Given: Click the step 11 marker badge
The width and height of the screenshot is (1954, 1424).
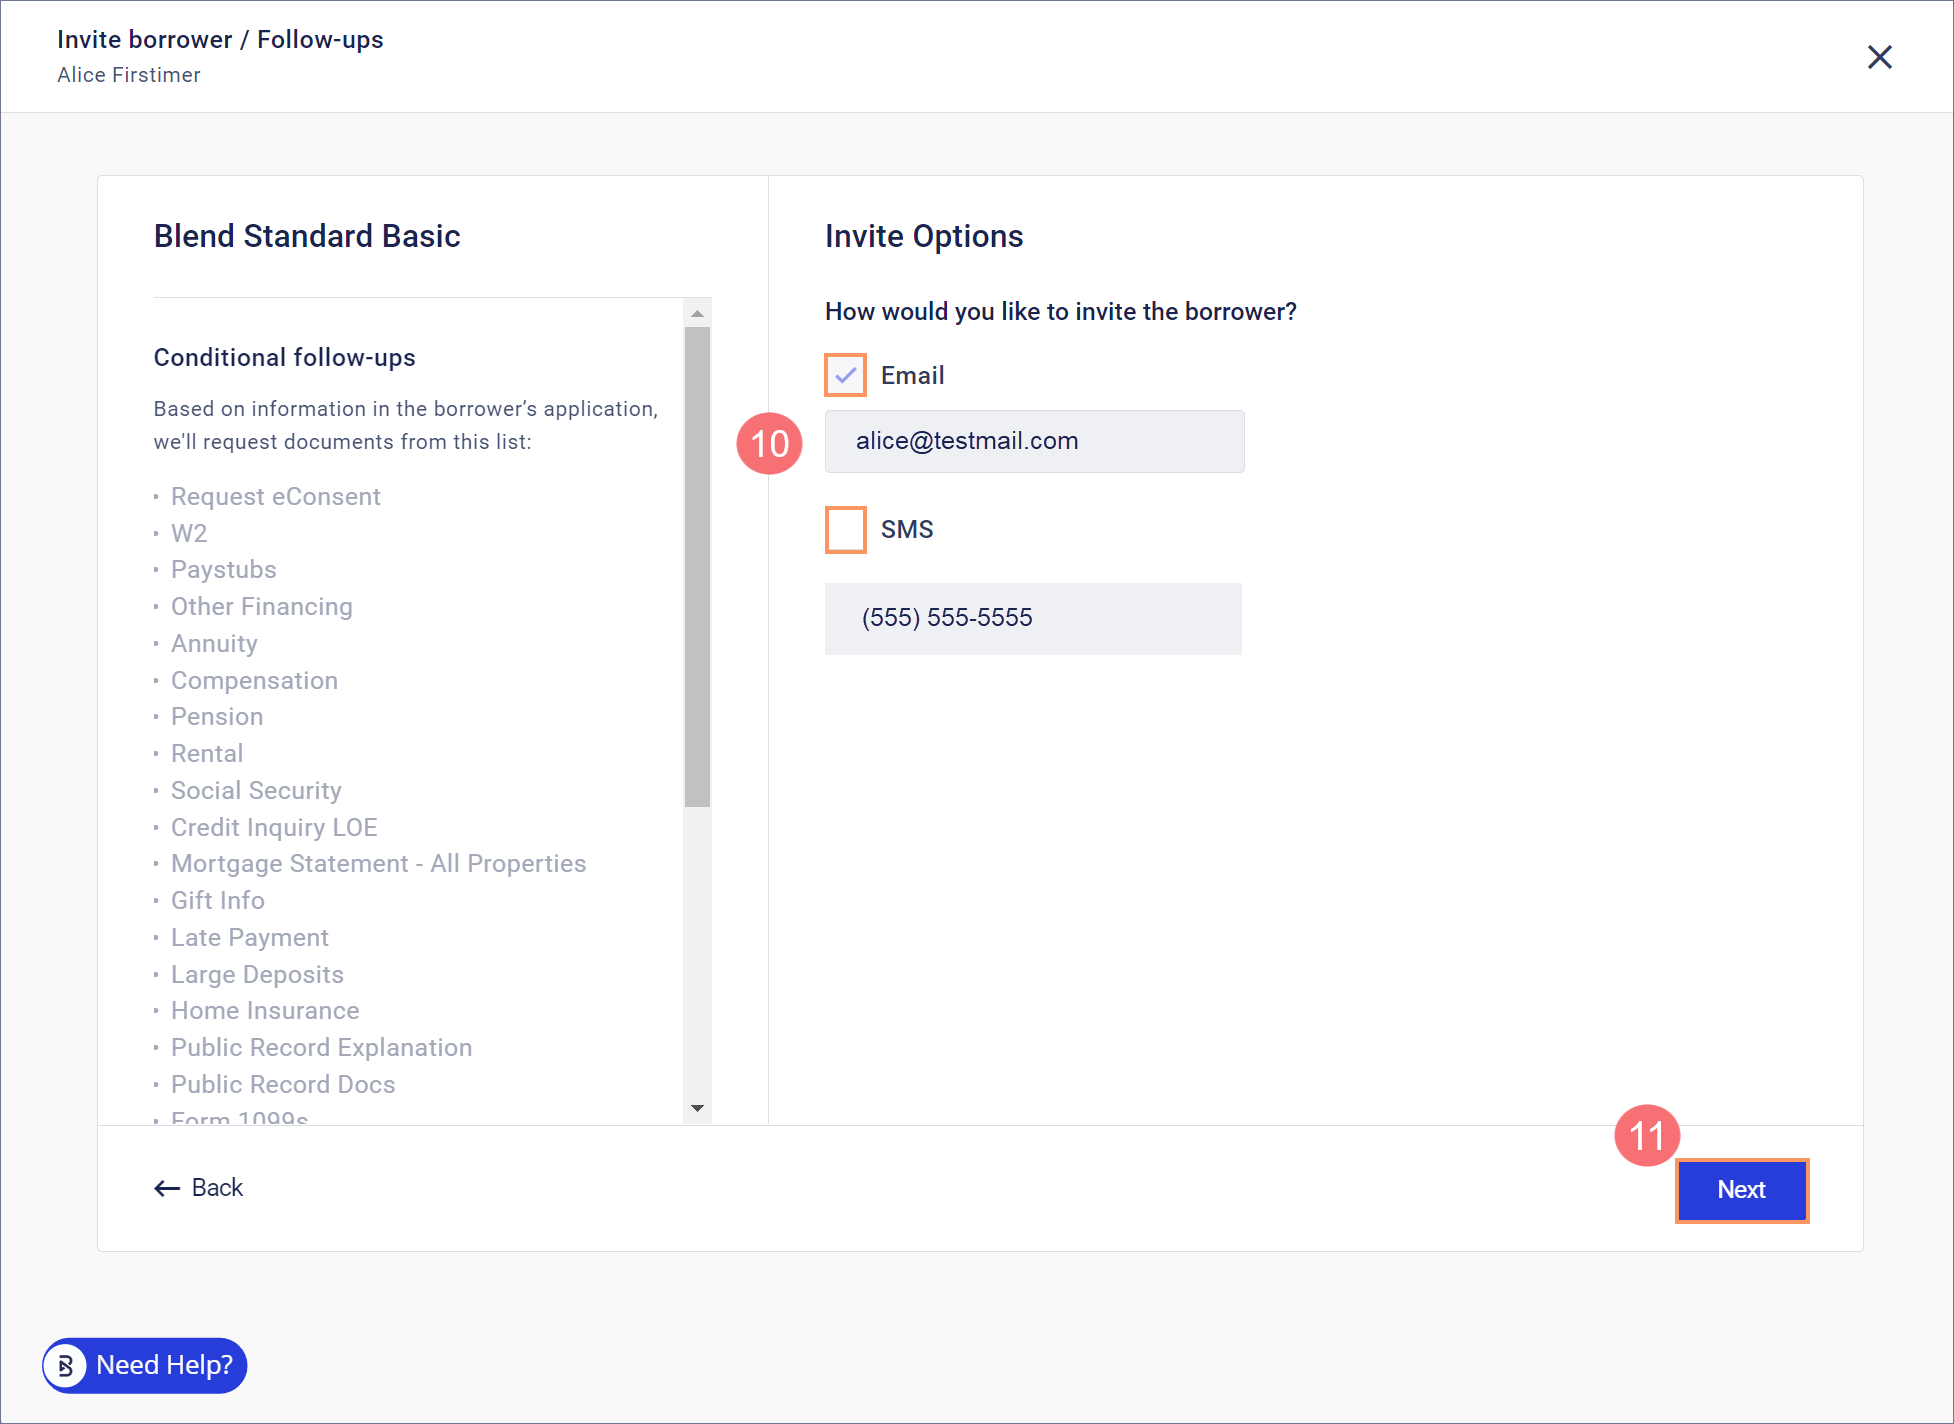Looking at the screenshot, I should 1646,1135.
